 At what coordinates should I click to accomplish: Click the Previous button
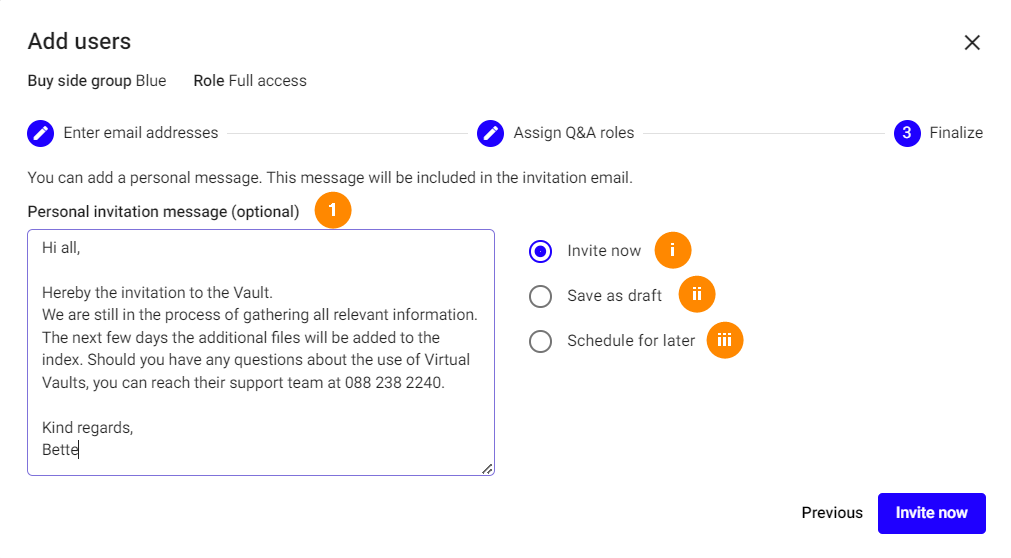click(831, 513)
